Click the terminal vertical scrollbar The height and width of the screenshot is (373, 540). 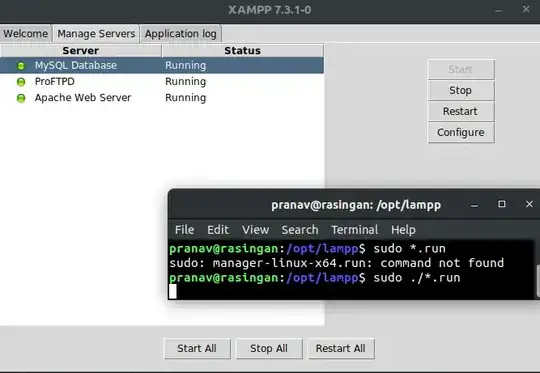point(538,280)
